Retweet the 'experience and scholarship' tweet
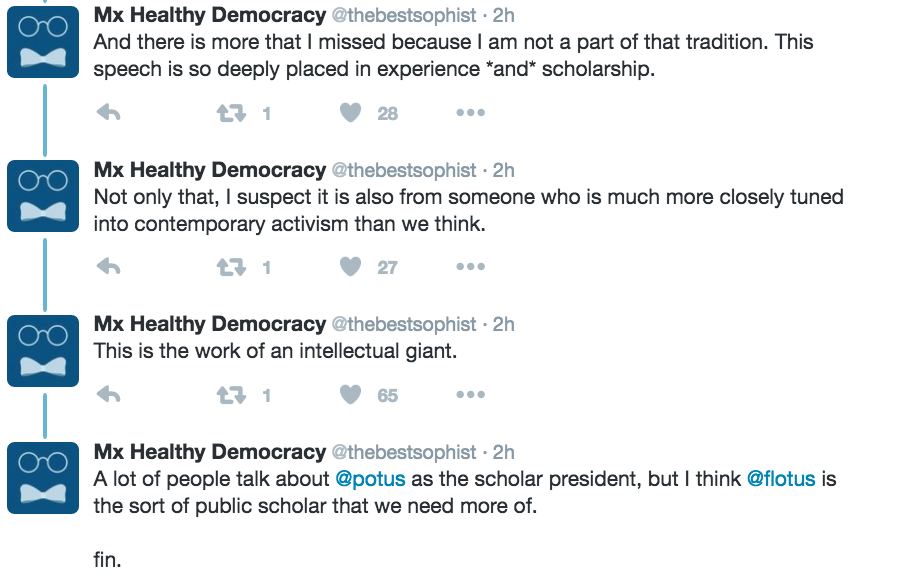Viewport: 898px width, 587px height. pyautogui.click(x=231, y=113)
